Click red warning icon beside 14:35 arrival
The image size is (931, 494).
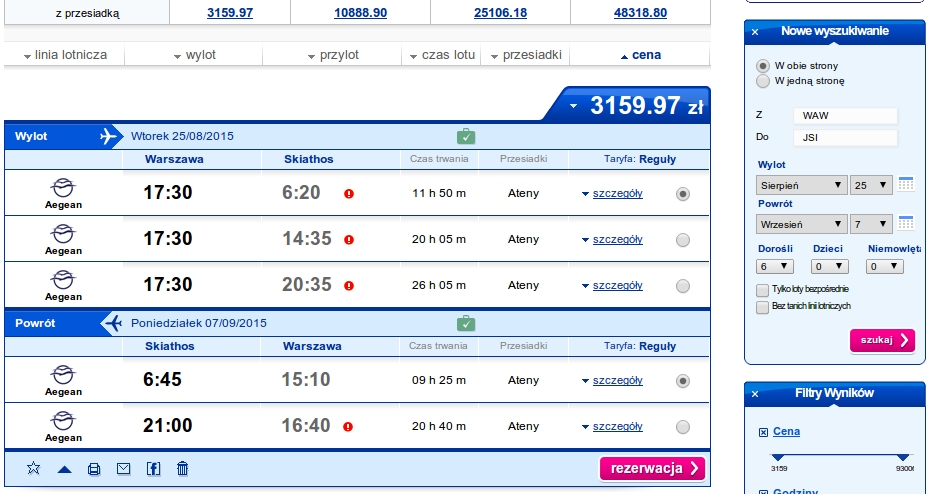click(x=349, y=240)
